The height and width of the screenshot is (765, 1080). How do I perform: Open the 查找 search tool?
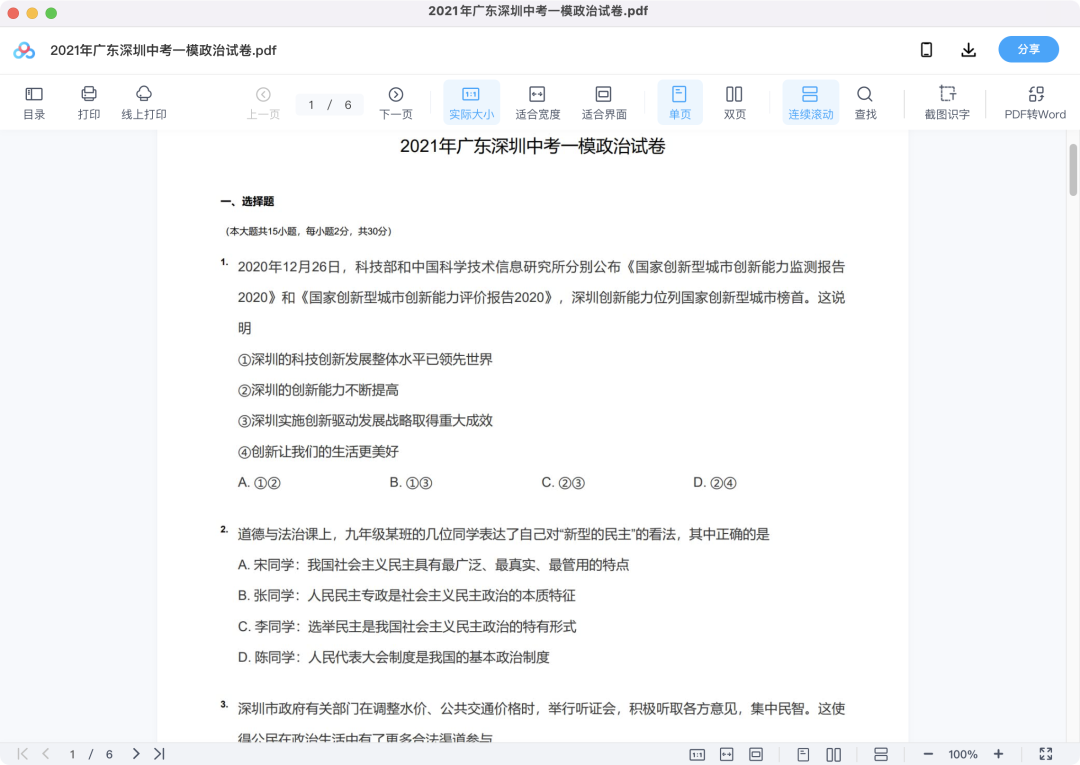(865, 103)
